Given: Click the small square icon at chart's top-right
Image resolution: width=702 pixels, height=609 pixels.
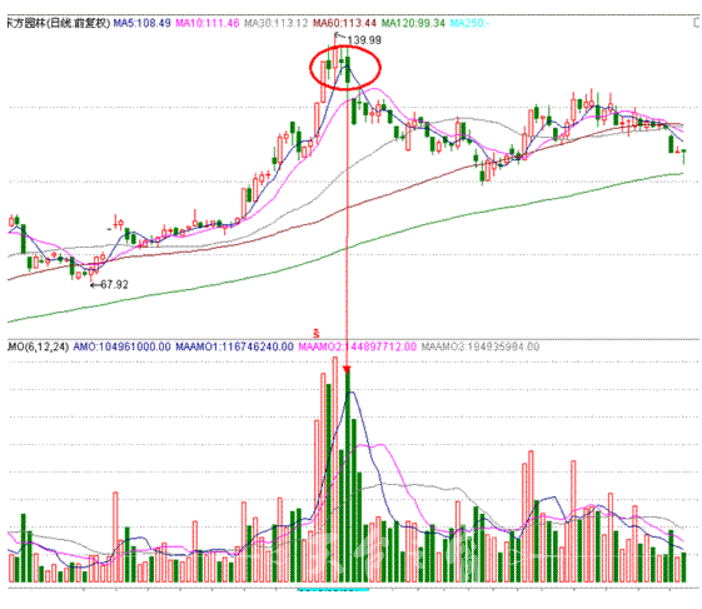Looking at the screenshot, I should click(696, 23).
